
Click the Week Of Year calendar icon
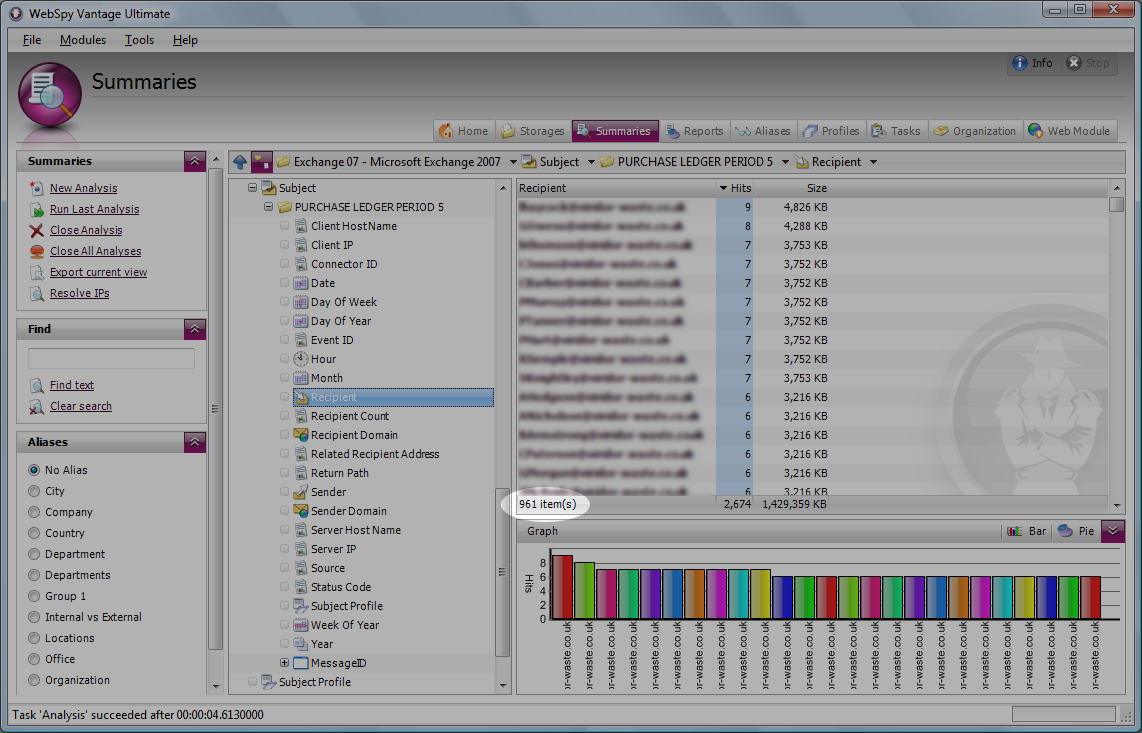point(301,625)
